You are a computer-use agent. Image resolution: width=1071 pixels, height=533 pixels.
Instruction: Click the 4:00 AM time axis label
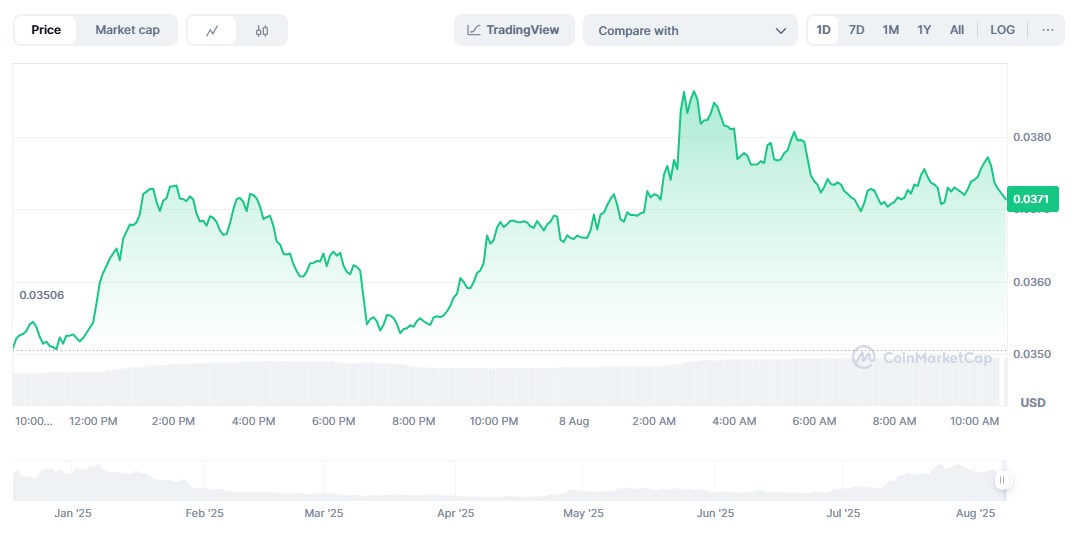(x=734, y=422)
